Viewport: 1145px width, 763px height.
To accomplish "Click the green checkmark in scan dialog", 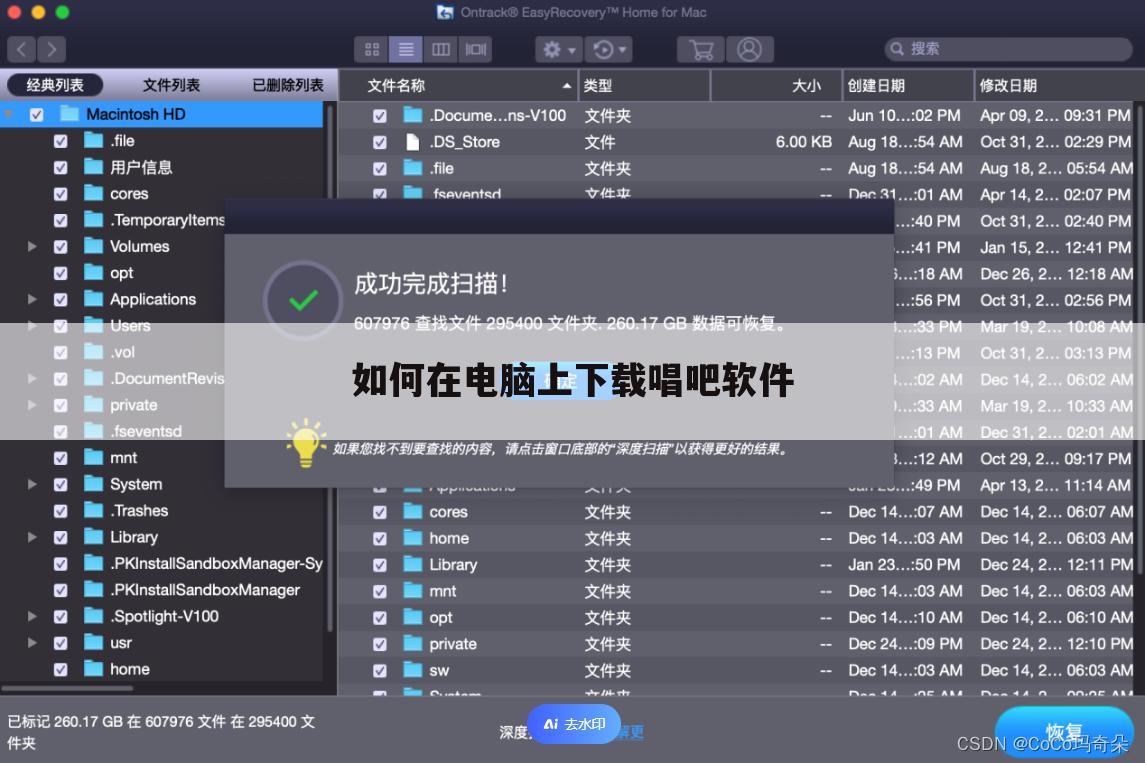I will coord(303,299).
